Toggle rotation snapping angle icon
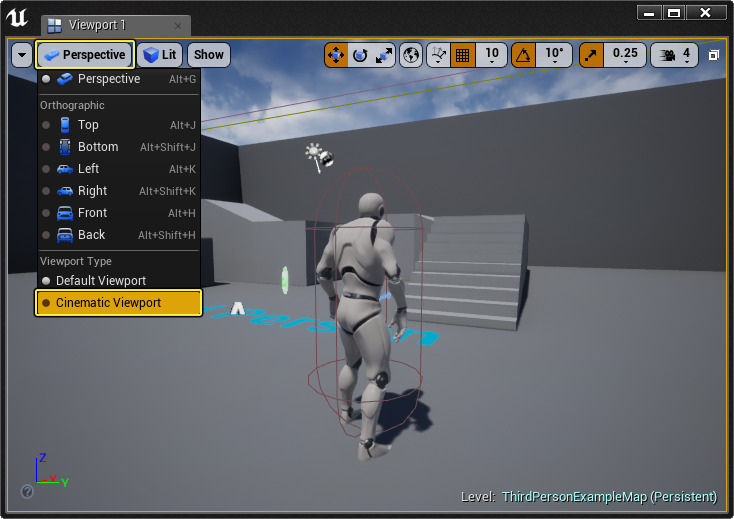 pos(523,55)
